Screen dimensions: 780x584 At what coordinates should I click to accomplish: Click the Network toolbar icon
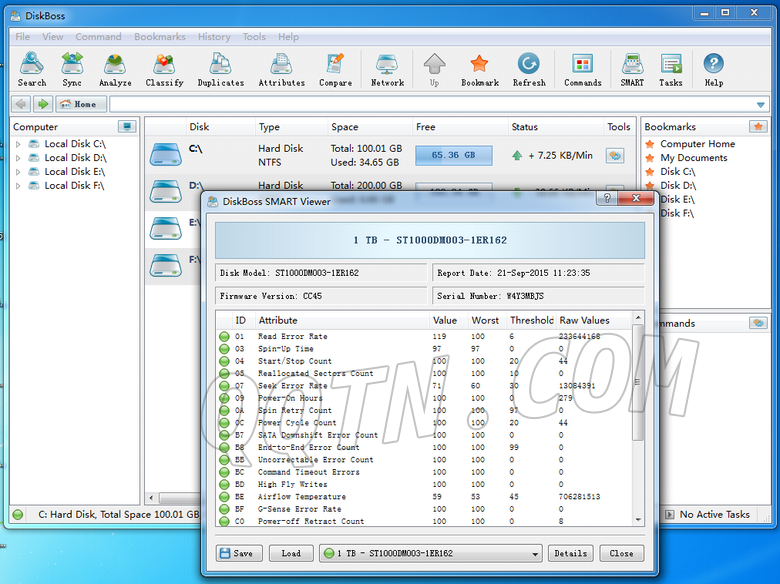point(387,69)
